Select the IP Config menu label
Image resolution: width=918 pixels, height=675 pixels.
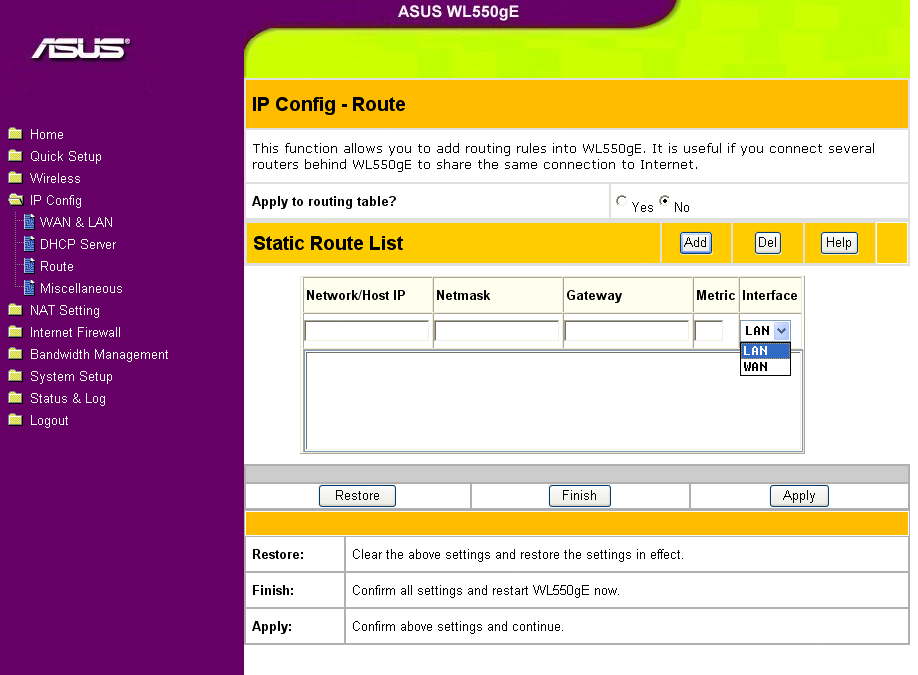pyautogui.click(x=56, y=200)
